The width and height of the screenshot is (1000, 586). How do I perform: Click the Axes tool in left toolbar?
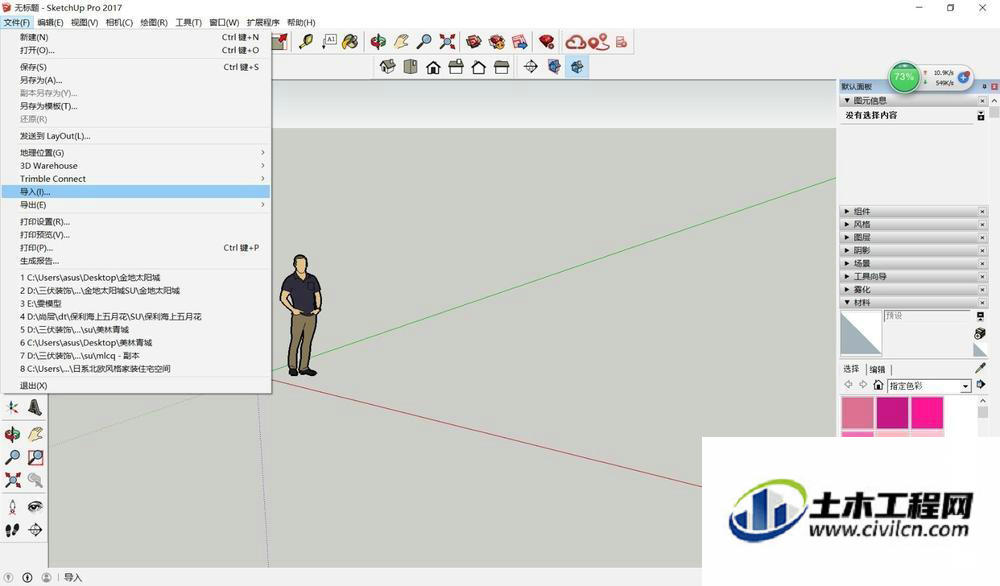click(12, 407)
